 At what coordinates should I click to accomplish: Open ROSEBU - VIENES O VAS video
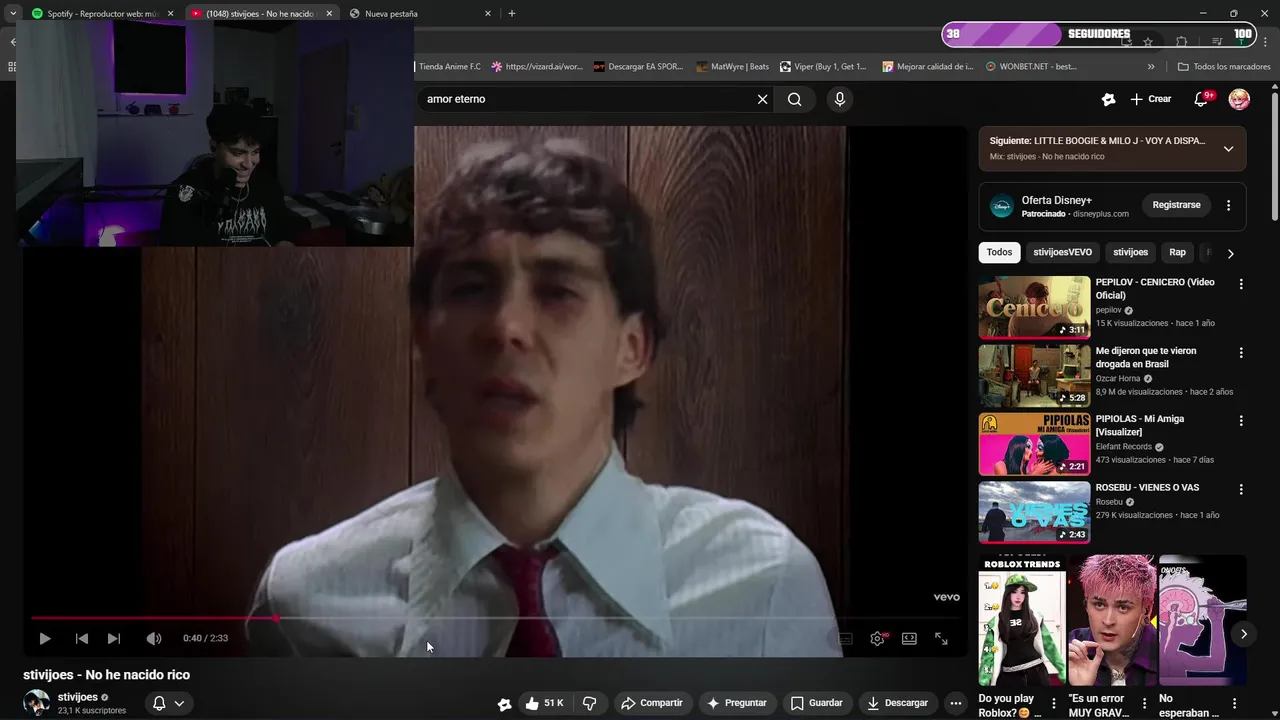coord(1034,512)
